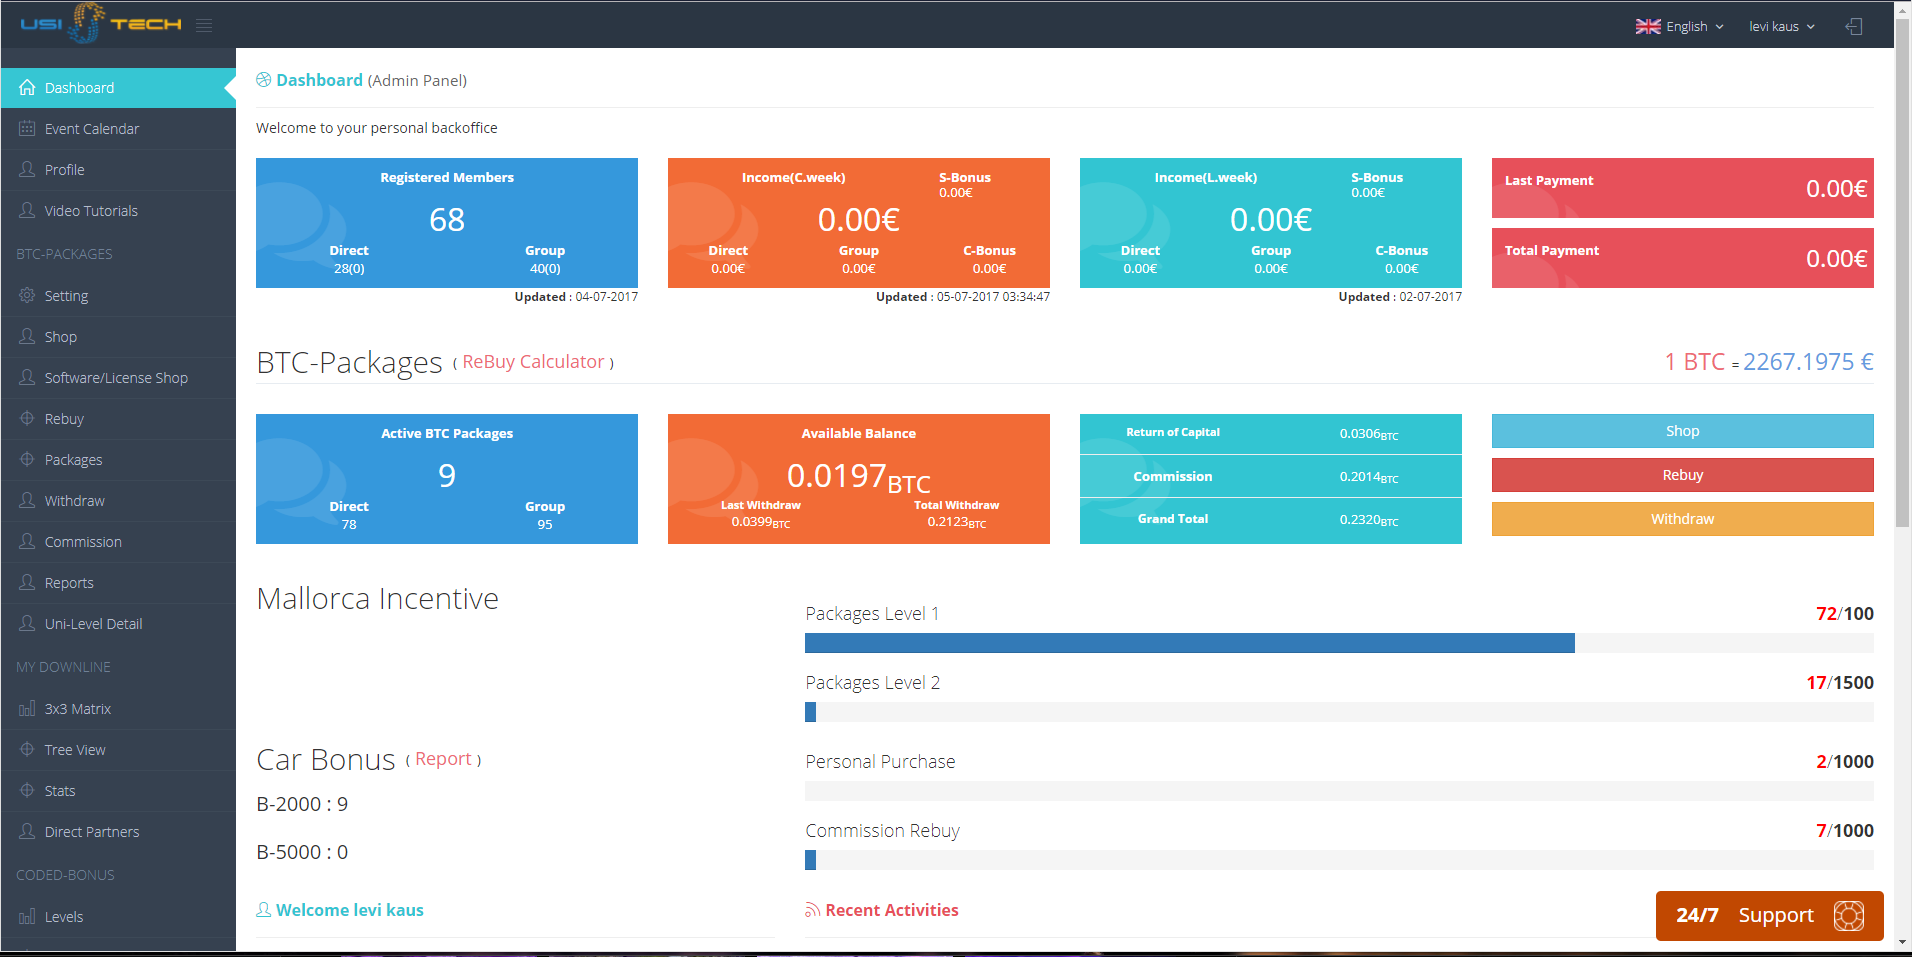Click the Return of Capital row
The image size is (1912, 957).
pos(1271,433)
